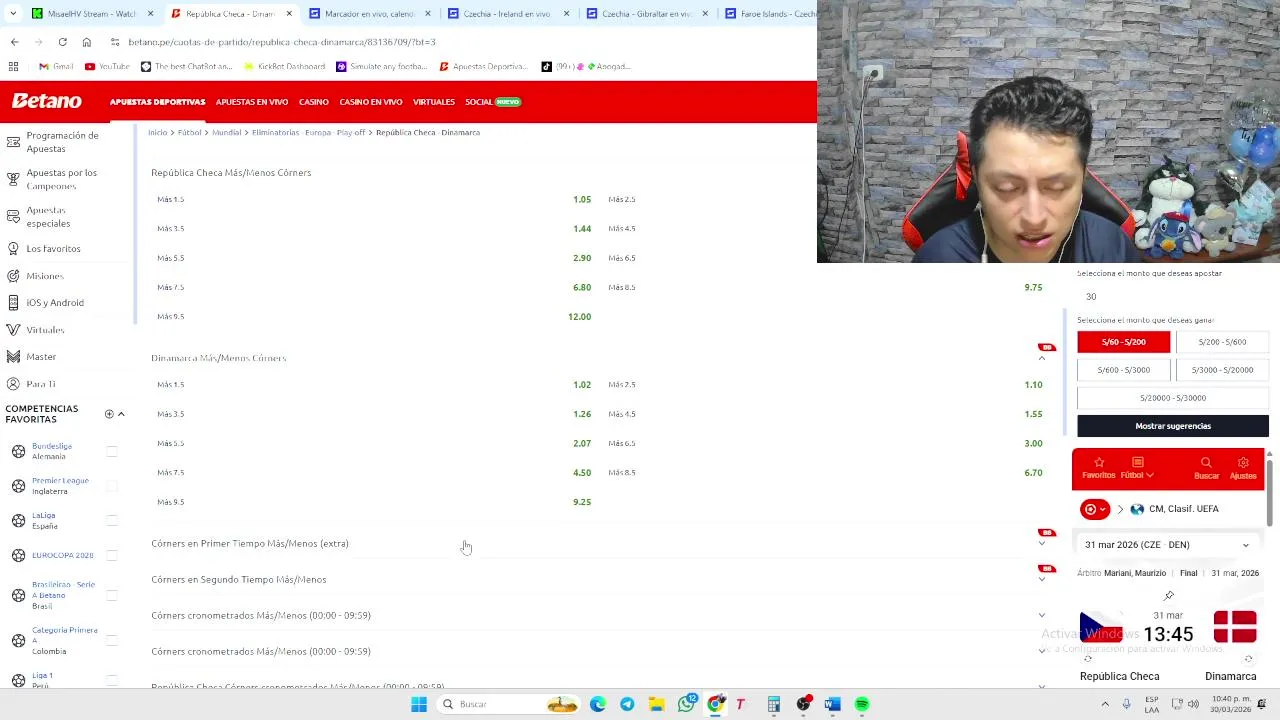The height and width of the screenshot is (720, 1280).
Task: Open Windows Start button
Action: click(419, 704)
